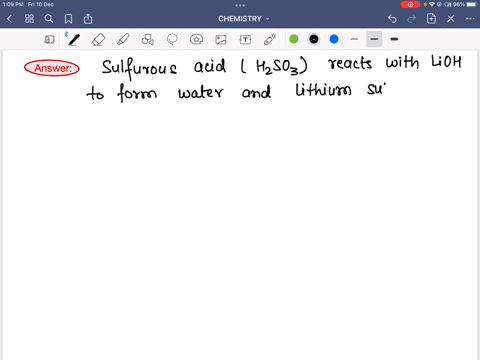Viewport: 480px width, 360px height.
Task: Undo the last stroke
Action: coord(392,19)
